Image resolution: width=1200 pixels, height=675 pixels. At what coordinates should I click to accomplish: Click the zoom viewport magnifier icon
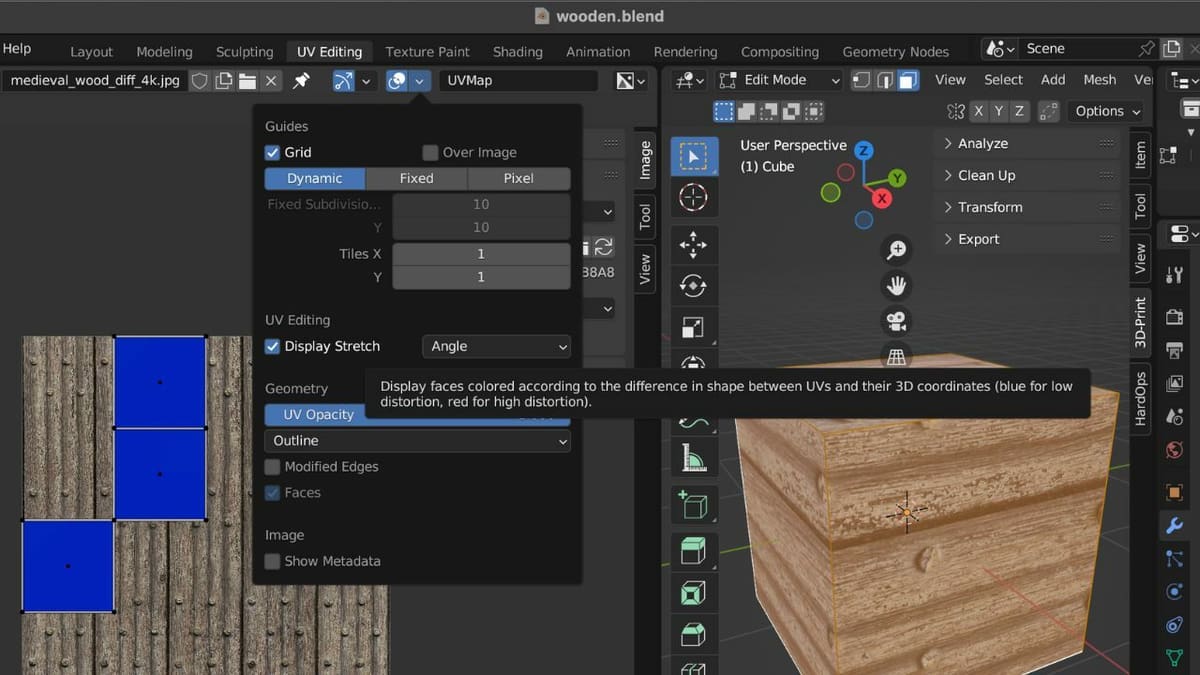(896, 251)
